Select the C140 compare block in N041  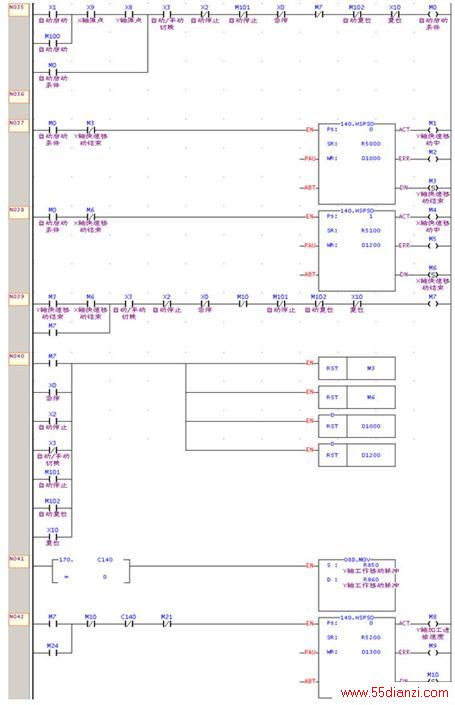tap(91, 571)
